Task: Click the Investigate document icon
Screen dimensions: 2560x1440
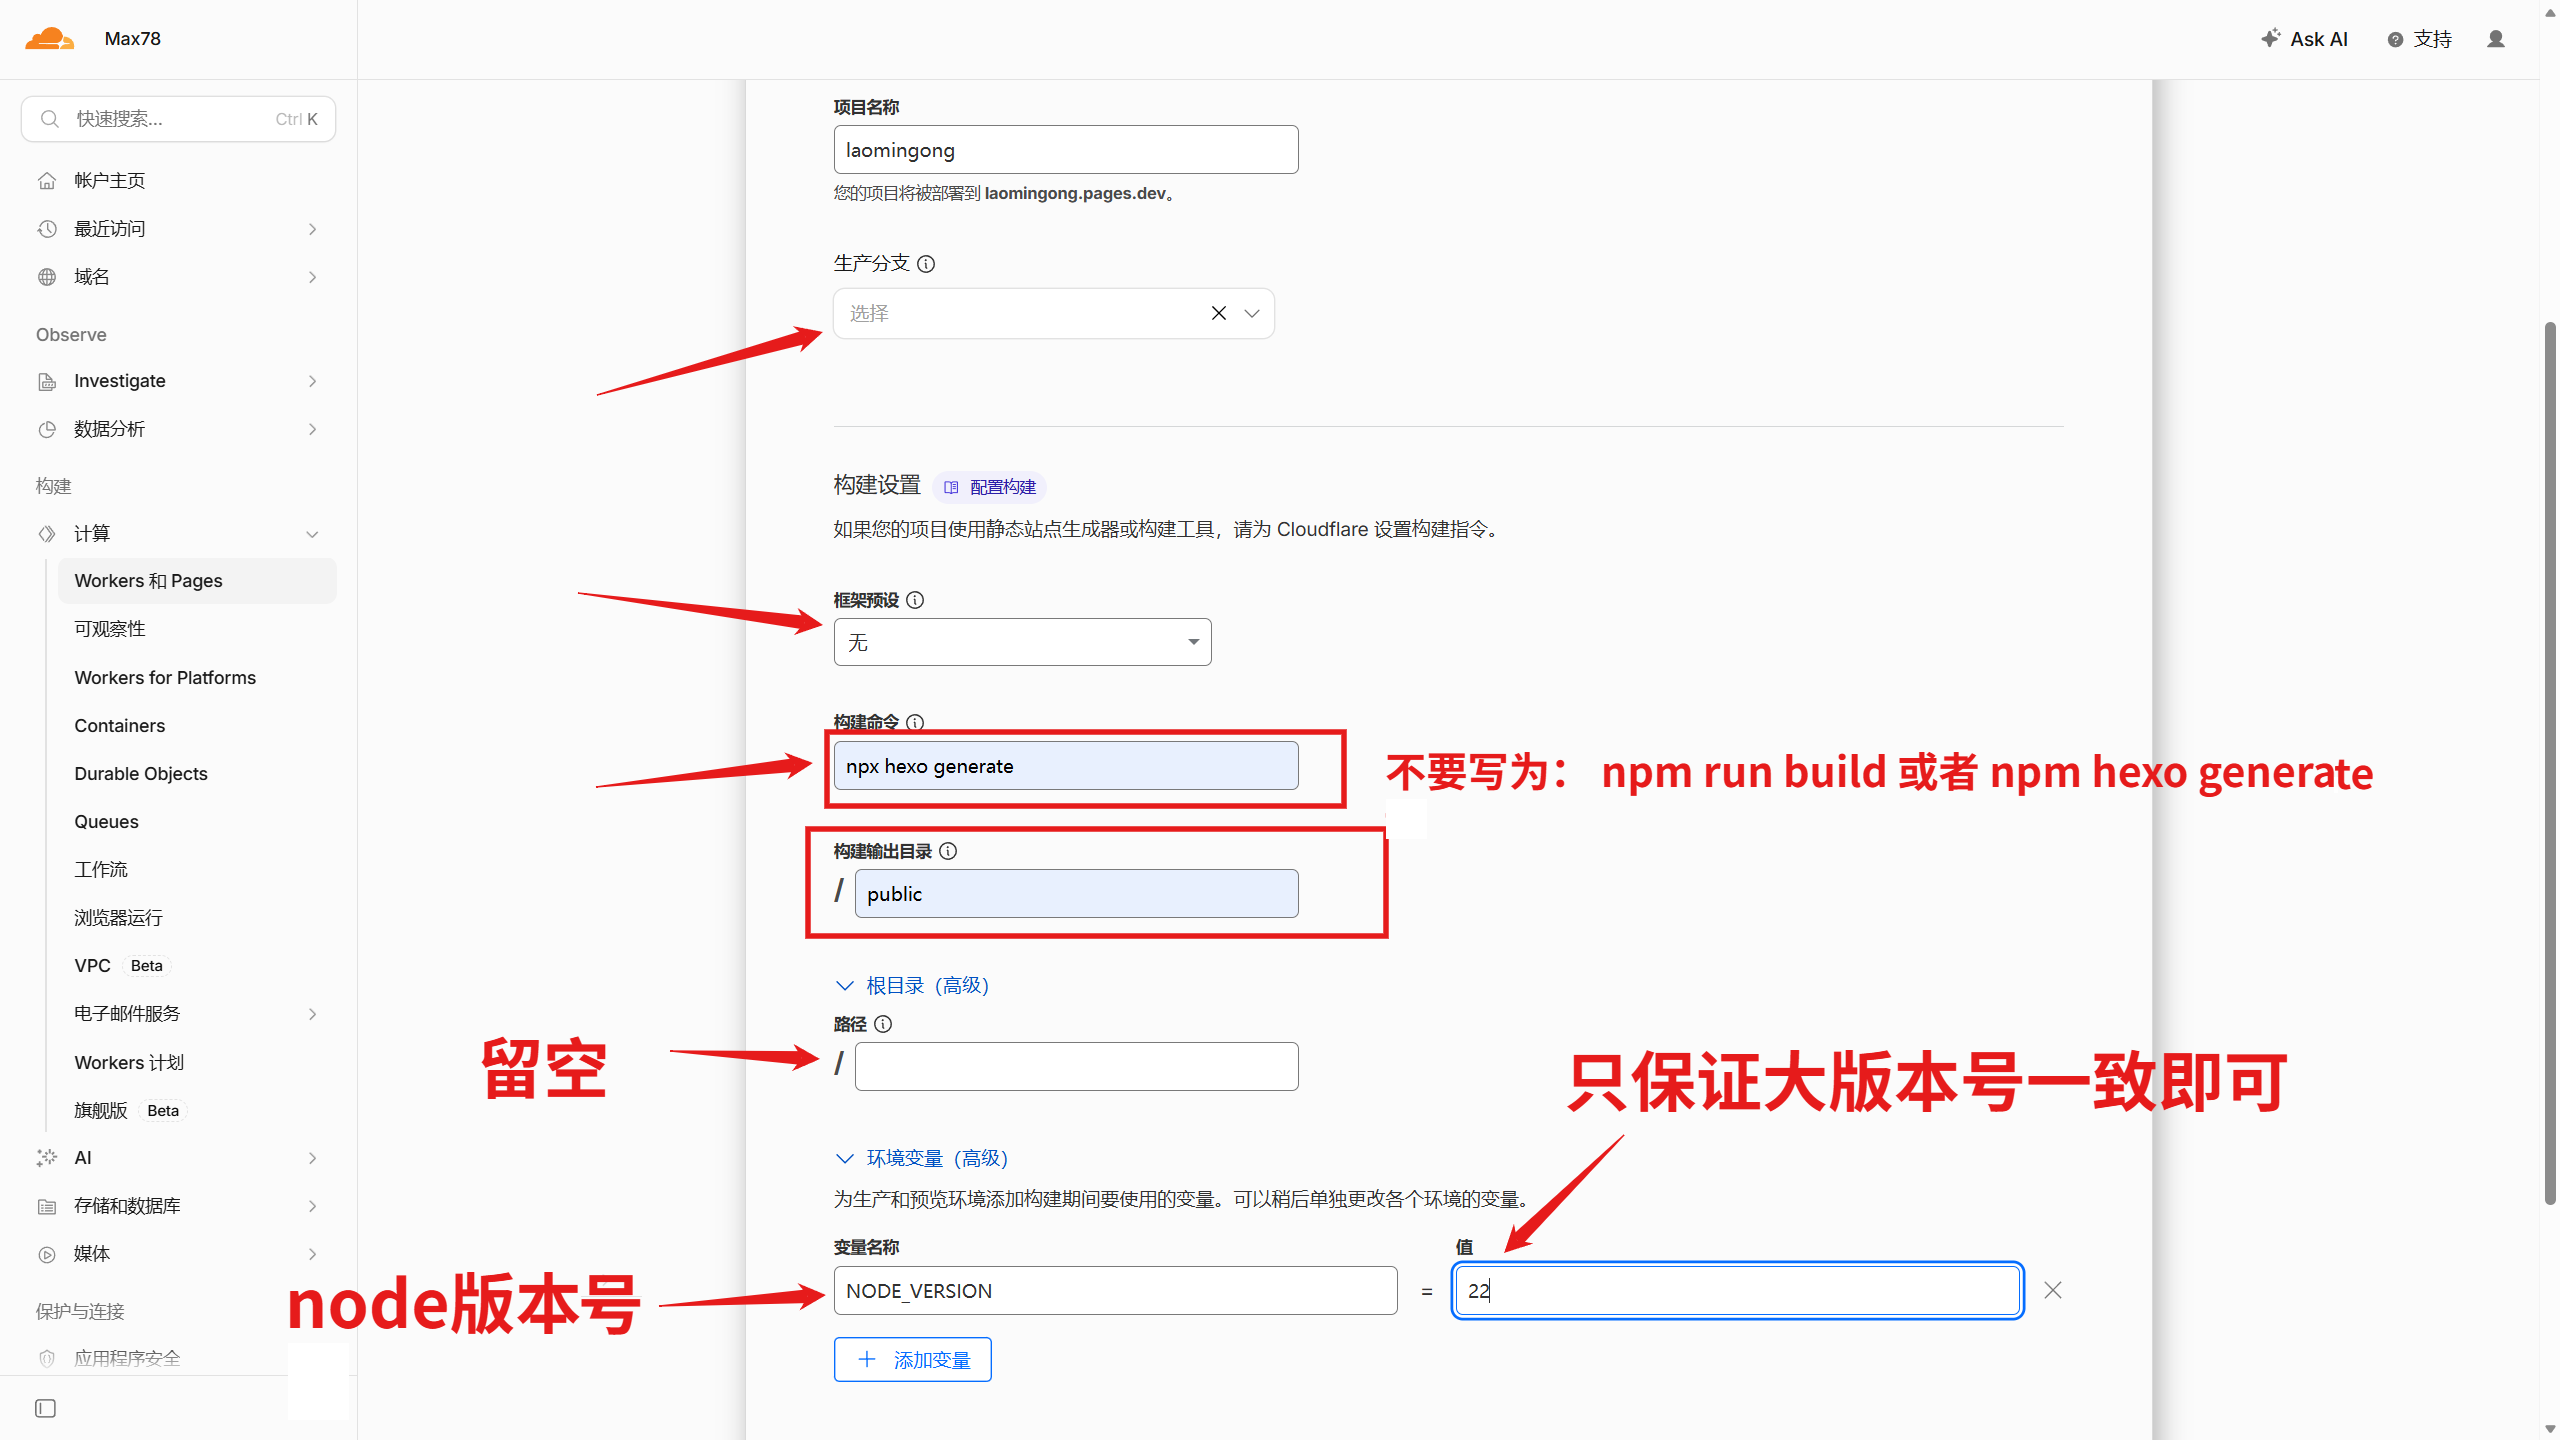Action: pos(47,381)
